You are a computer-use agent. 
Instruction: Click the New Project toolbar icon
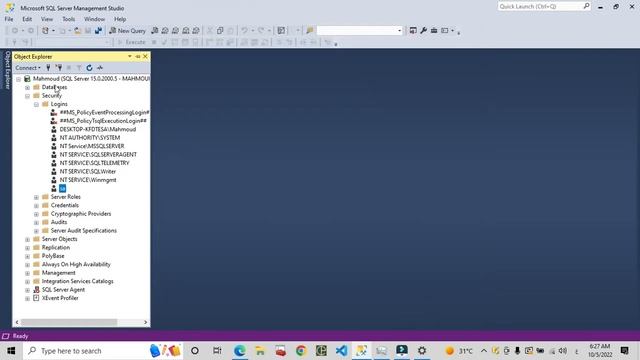coord(45,31)
